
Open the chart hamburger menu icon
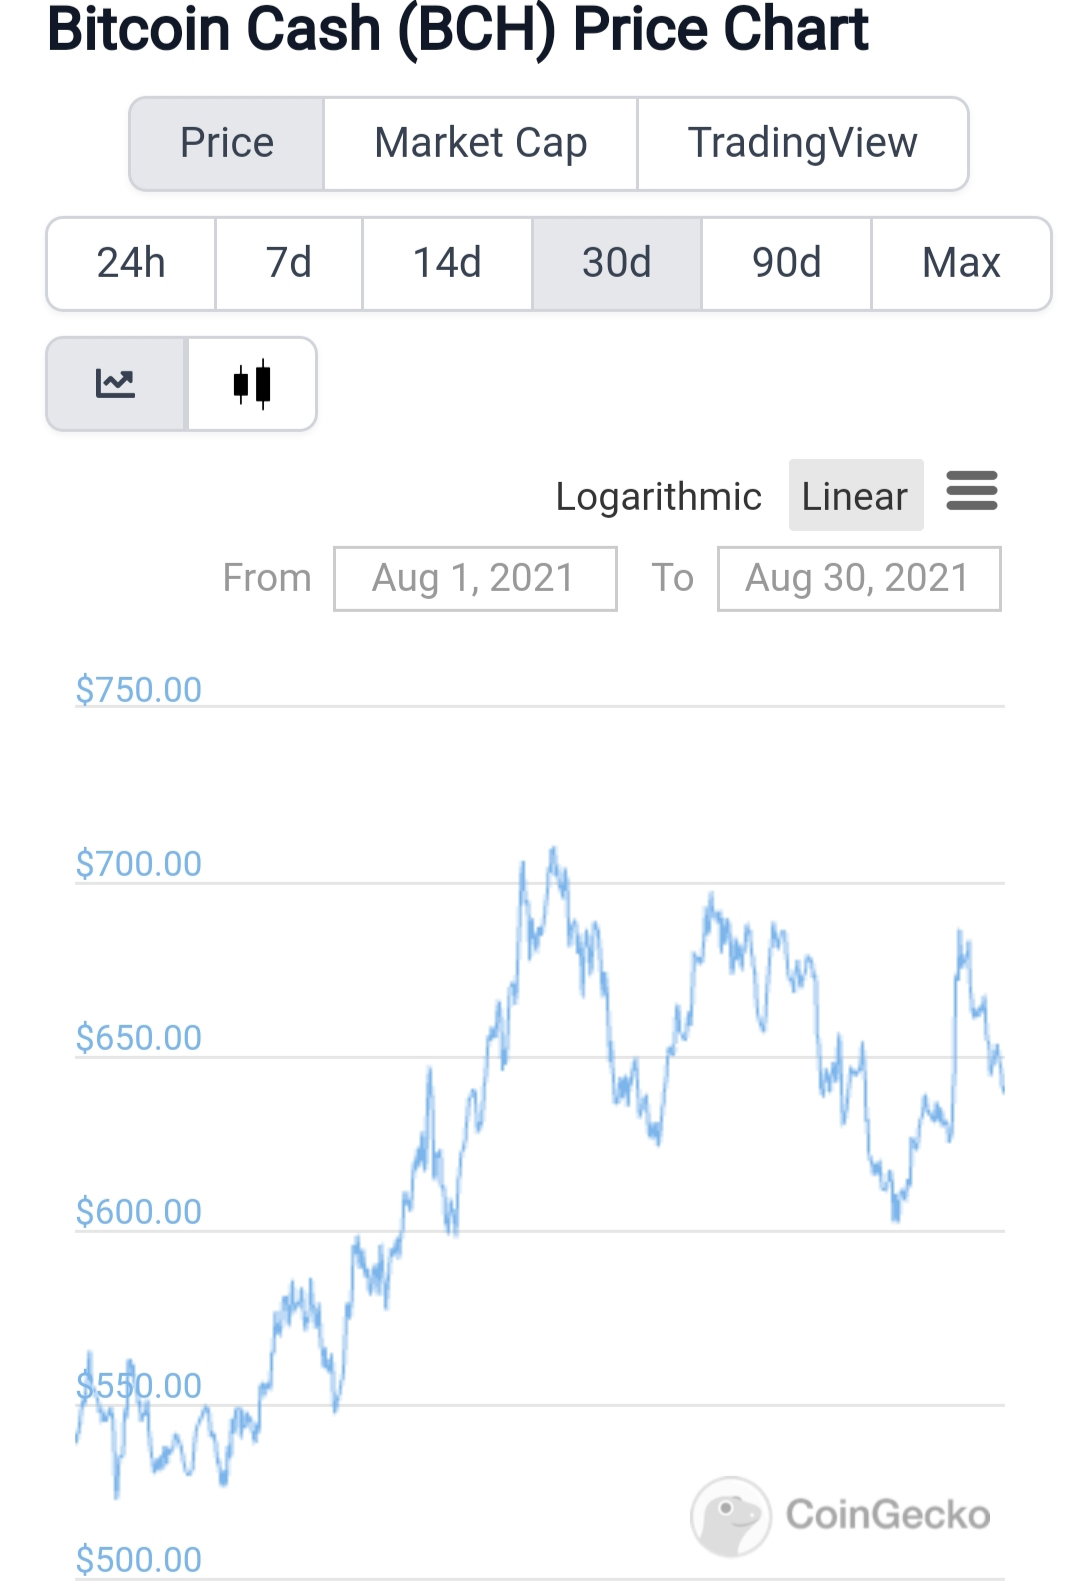pyautogui.click(x=972, y=491)
